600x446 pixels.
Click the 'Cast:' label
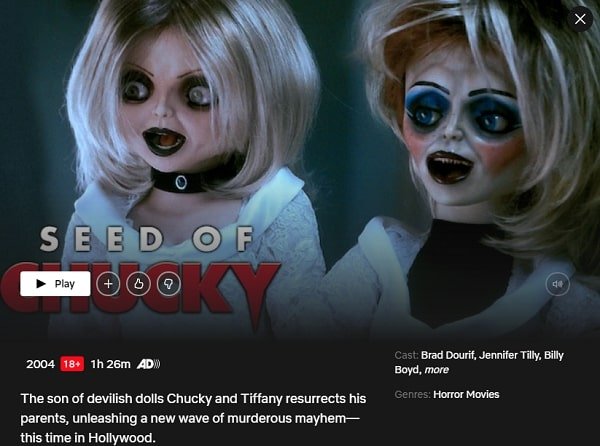pyautogui.click(x=406, y=355)
